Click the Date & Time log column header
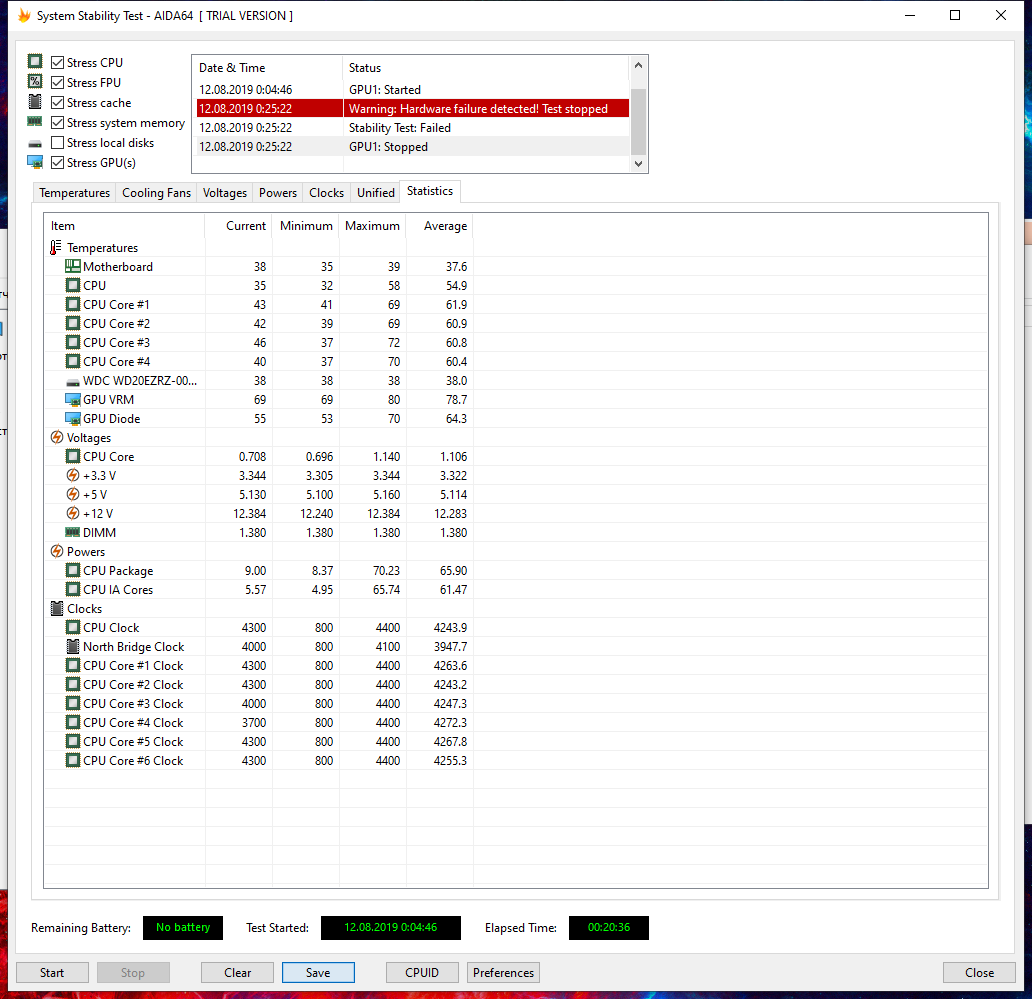The width and height of the screenshot is (1032, 999). click(x=269, y=68)
